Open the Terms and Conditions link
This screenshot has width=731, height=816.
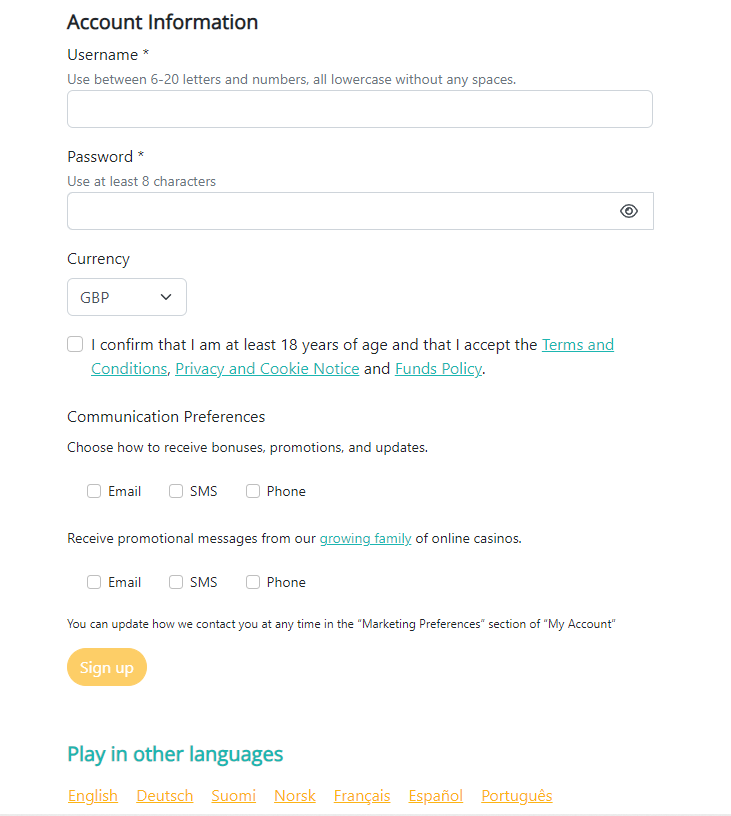point(578,345)
